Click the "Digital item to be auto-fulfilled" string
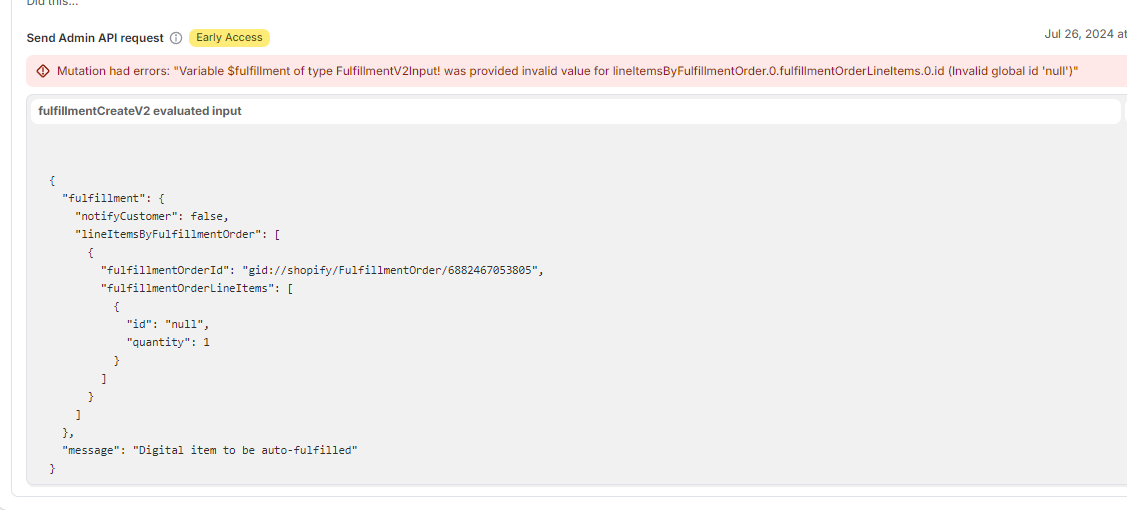This screenshot has height=510, width=1127. click(245, 450)
